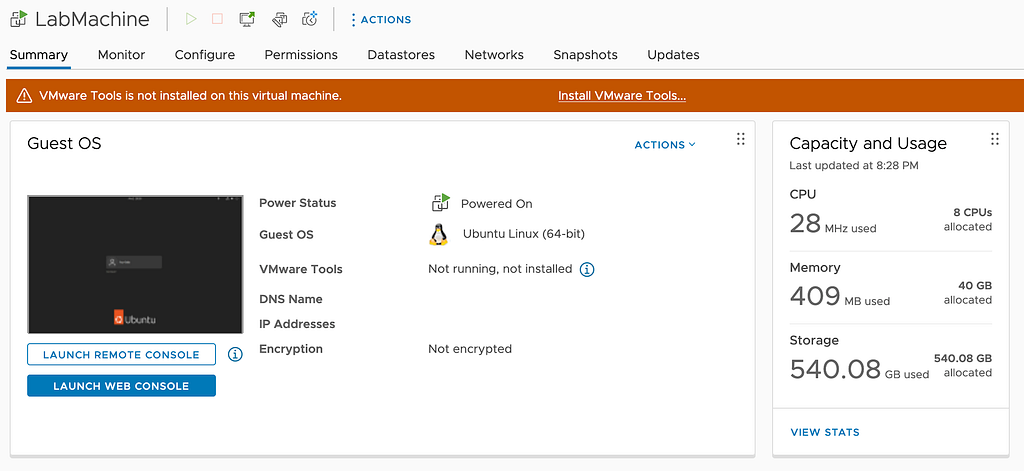1024x471 pixels.
Task: Click the green Power On toolbar icon
Action: pyautogui.click(x=191, y=19)
